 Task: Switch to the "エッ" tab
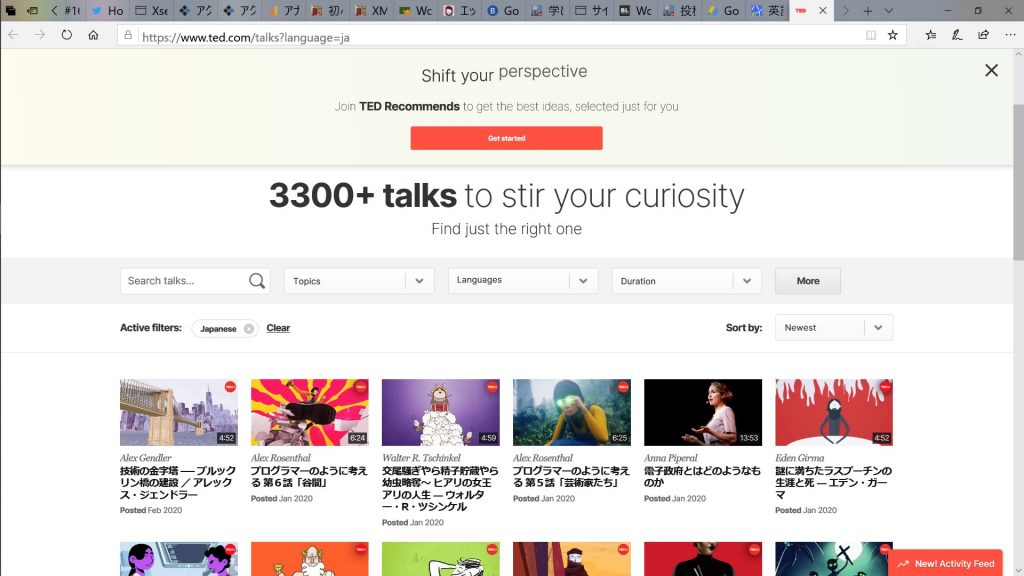[460, 10]
